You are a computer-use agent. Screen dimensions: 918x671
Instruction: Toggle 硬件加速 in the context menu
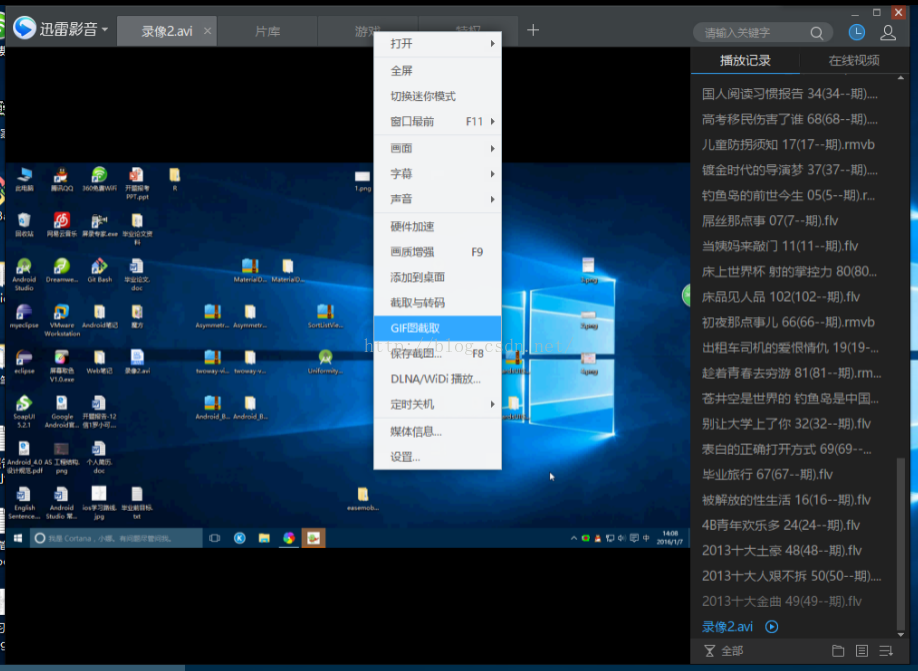(437, 227)
